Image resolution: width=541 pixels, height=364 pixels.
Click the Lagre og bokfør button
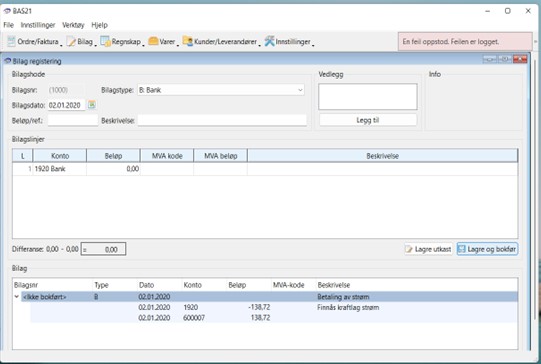point(488,249)
